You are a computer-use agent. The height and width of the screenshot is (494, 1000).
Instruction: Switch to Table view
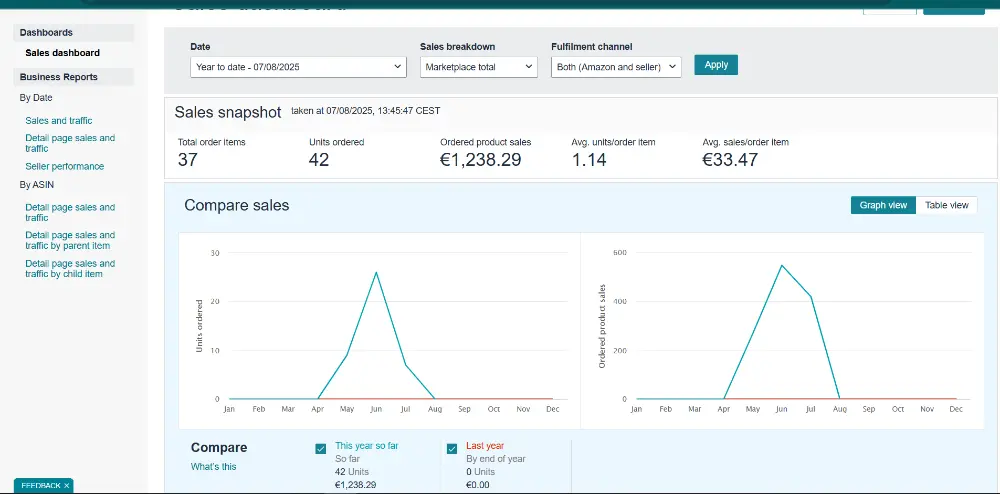tap(946, 205)
